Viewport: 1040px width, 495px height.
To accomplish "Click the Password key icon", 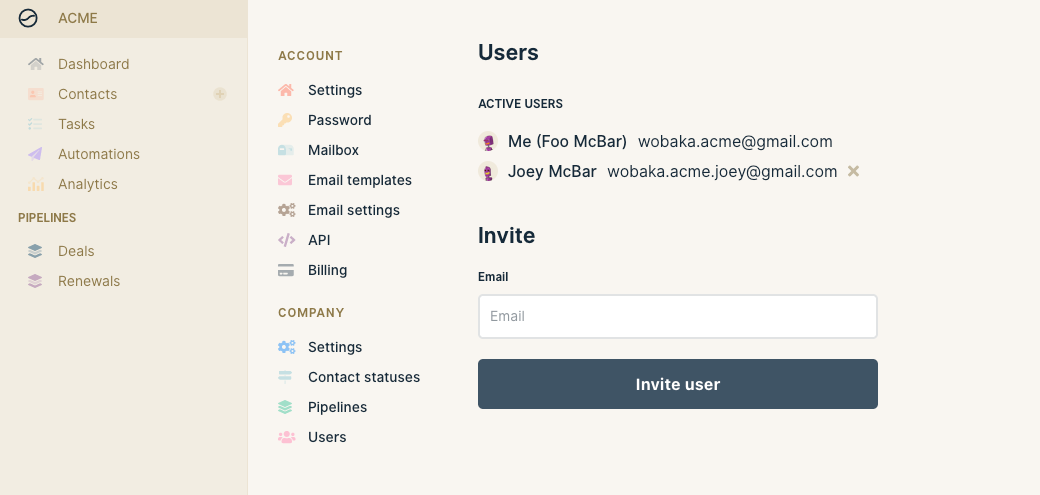I will 285,120.
